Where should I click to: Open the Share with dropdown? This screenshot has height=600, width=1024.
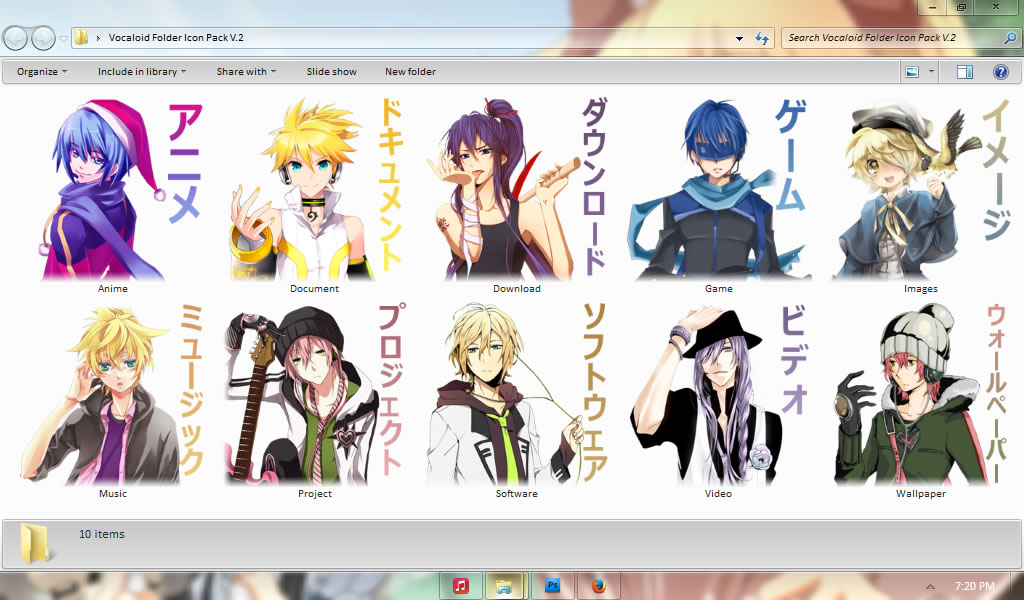point(246,72)
